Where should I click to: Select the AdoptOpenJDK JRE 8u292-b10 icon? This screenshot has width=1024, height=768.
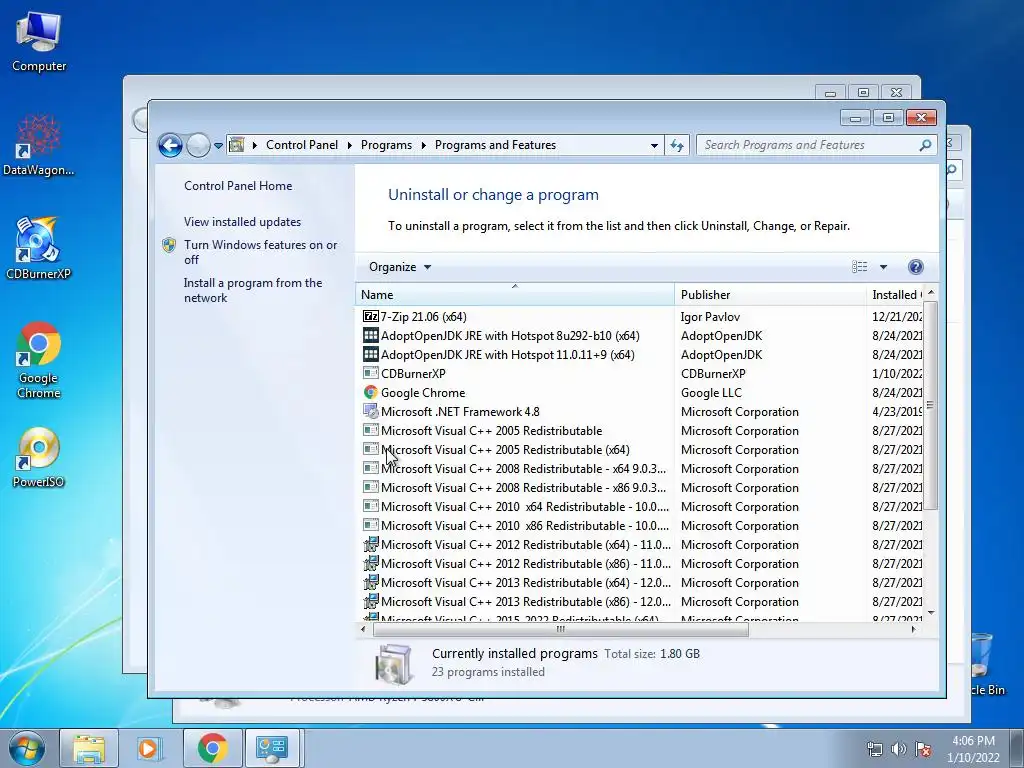tap(370, 336)
